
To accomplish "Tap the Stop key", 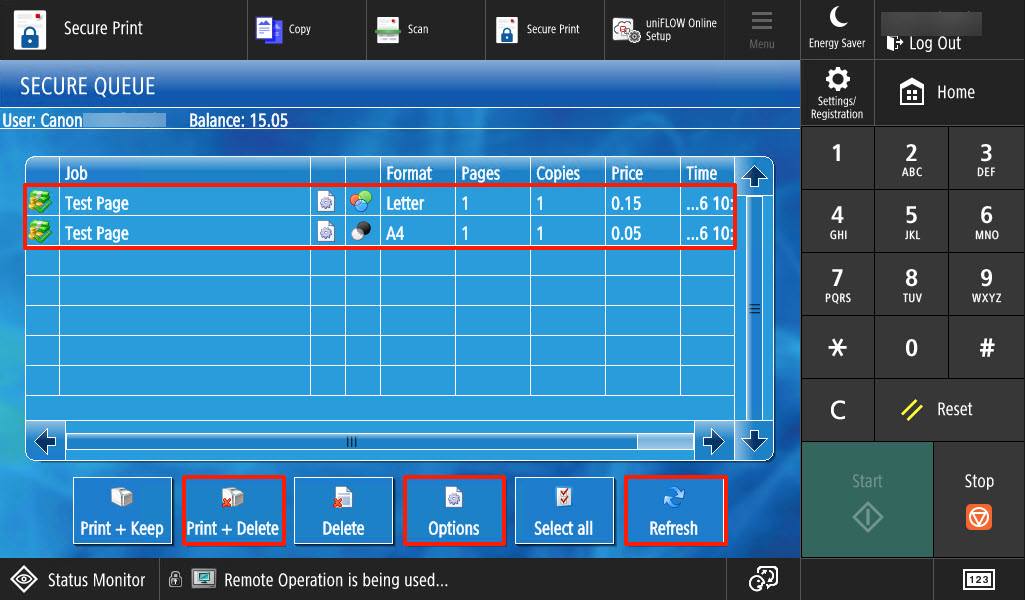I will tap(979, 500).
